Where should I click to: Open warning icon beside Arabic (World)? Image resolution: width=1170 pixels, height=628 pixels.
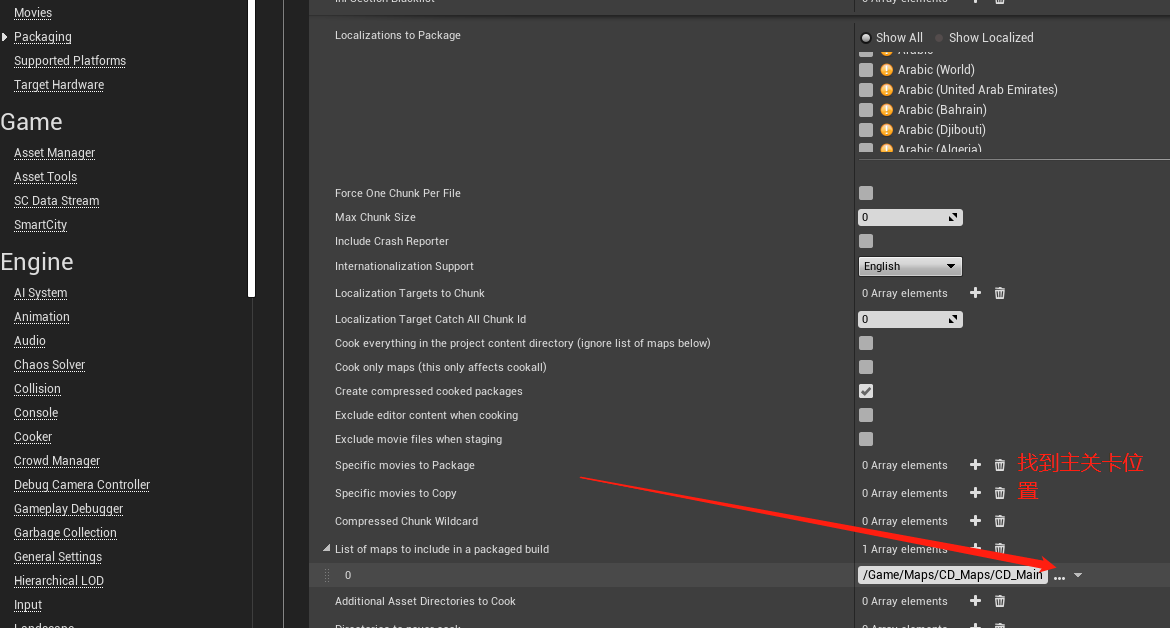click(886, 69)
